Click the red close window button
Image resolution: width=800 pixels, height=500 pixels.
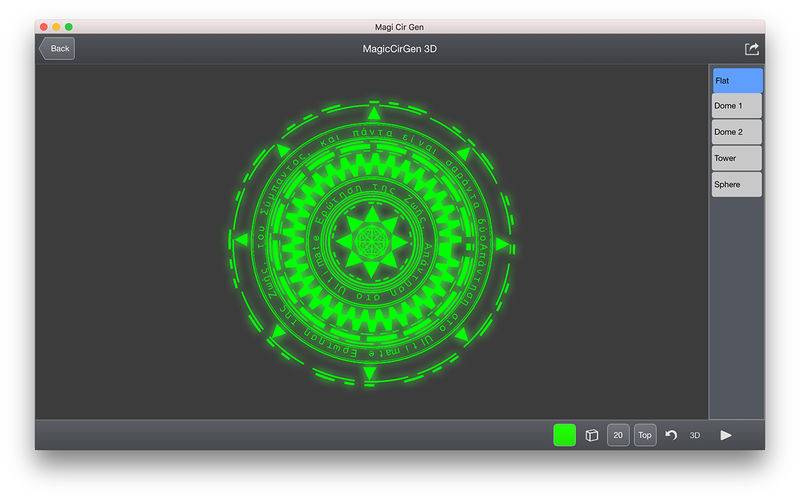(x=45, y=26)
